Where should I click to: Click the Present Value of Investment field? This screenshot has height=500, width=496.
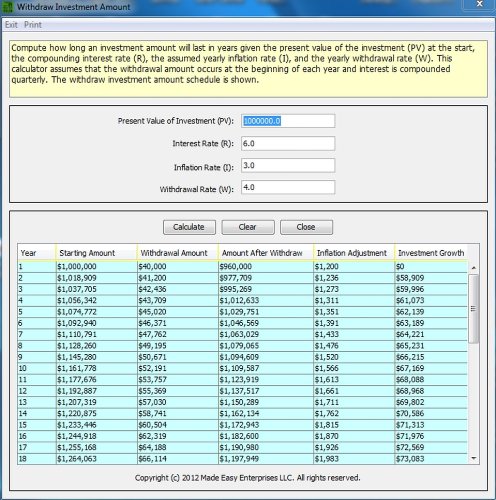(x=288, y=121)
